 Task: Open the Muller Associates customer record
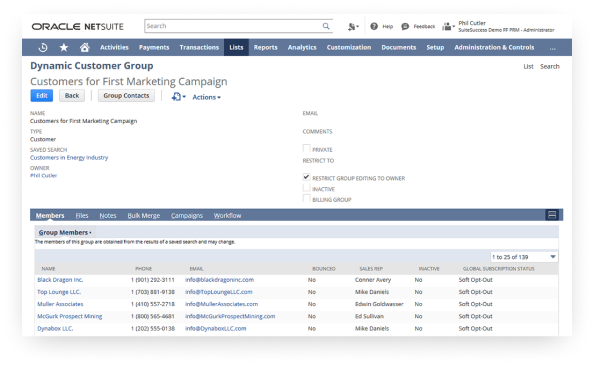tap(60, 304)
